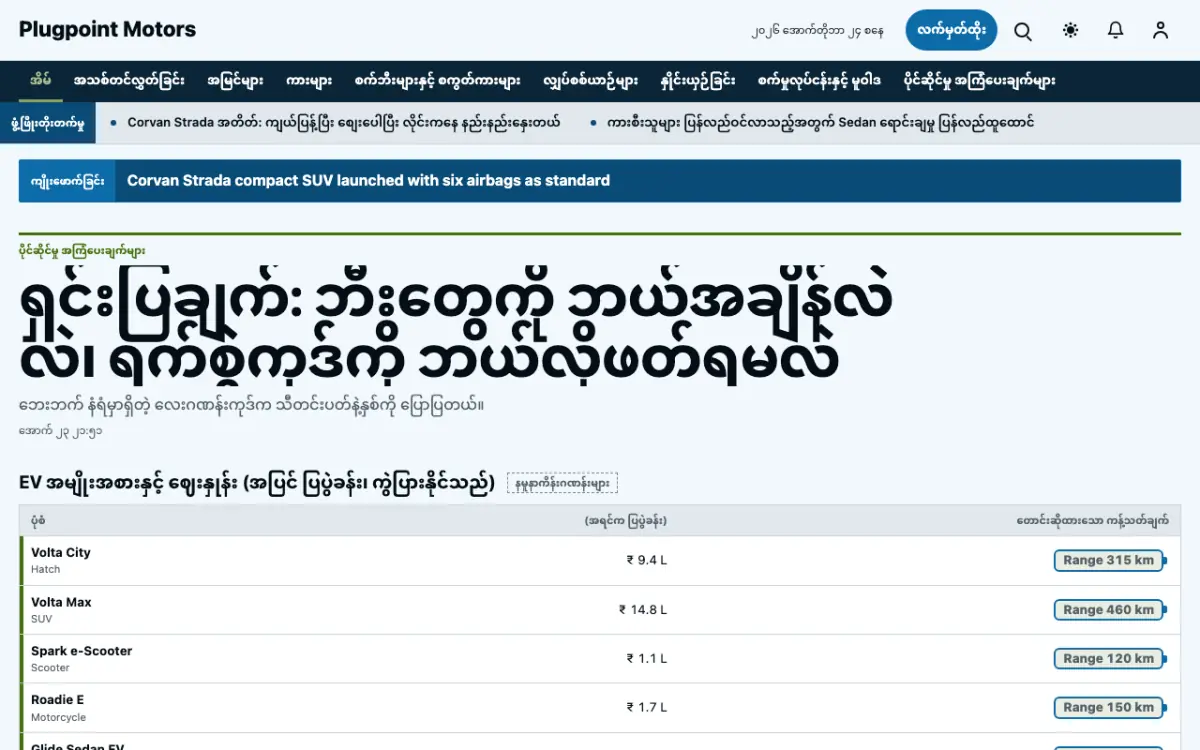Image resolution: width=1200 pixels, height=750 pixels.
Task: Click the Range 460 km badge
Action: (x=1109, y=609)
